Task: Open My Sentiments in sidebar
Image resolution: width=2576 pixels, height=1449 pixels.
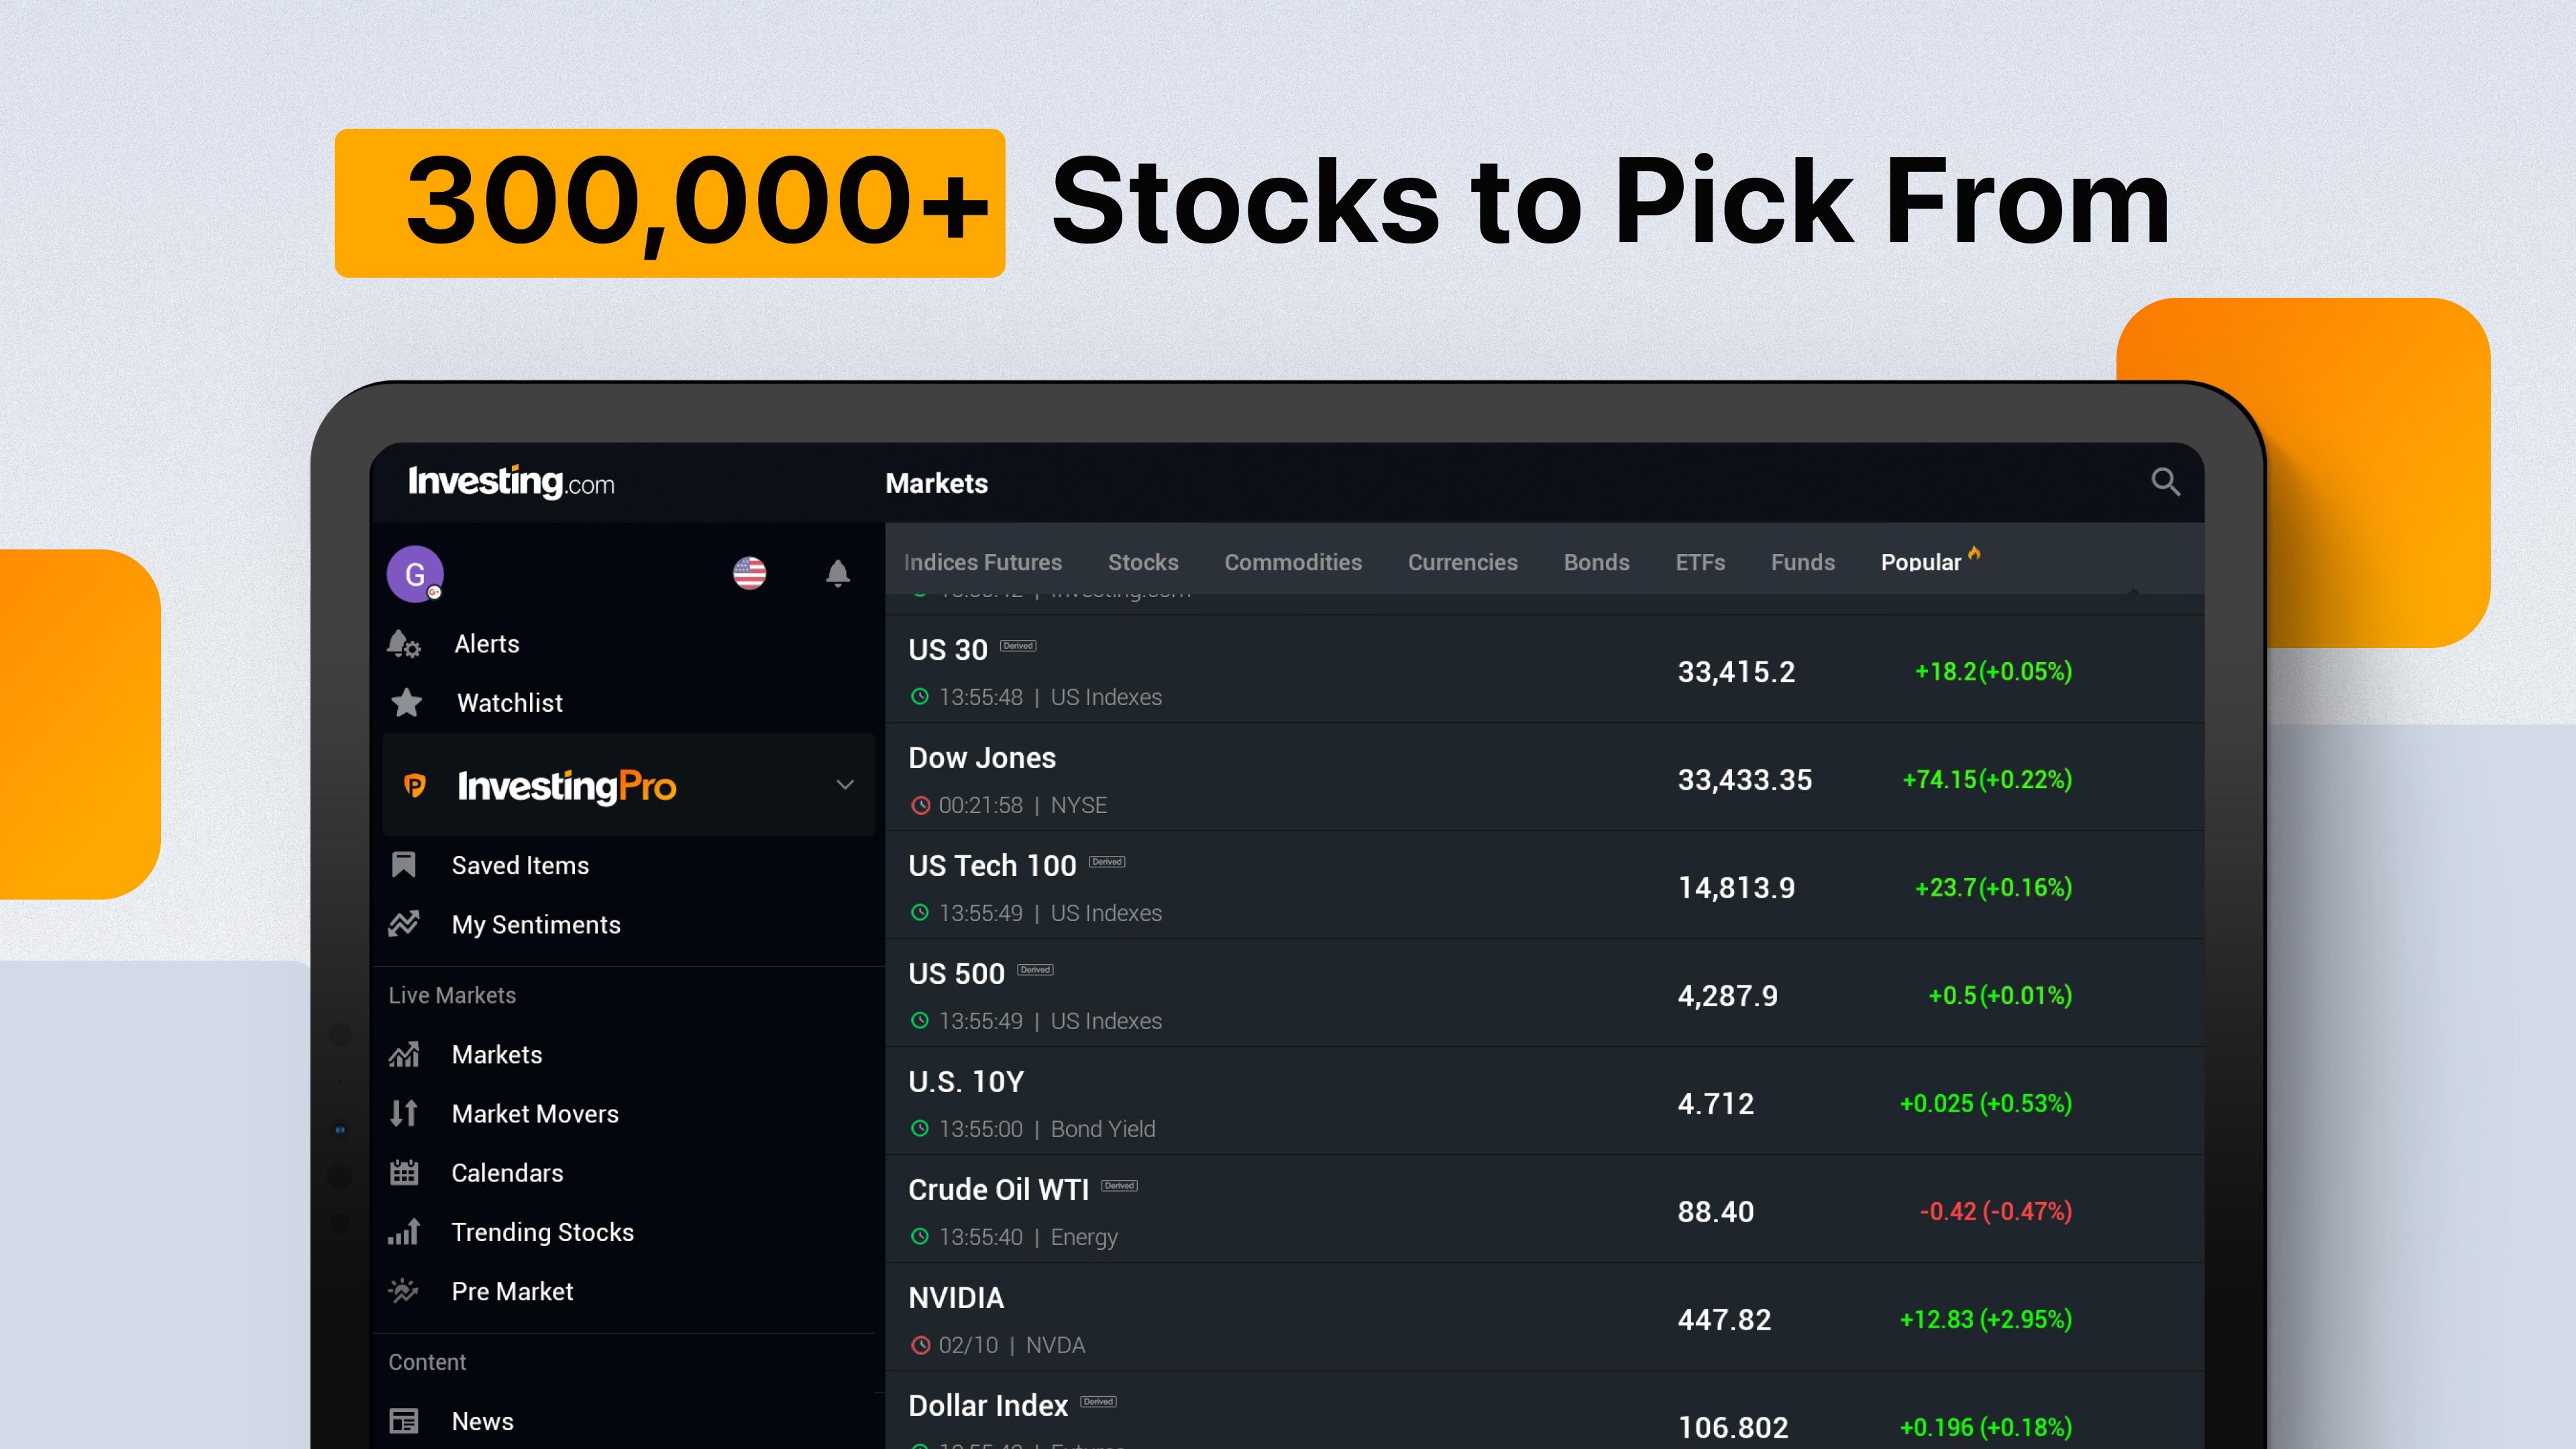Action: pos(535,925)
